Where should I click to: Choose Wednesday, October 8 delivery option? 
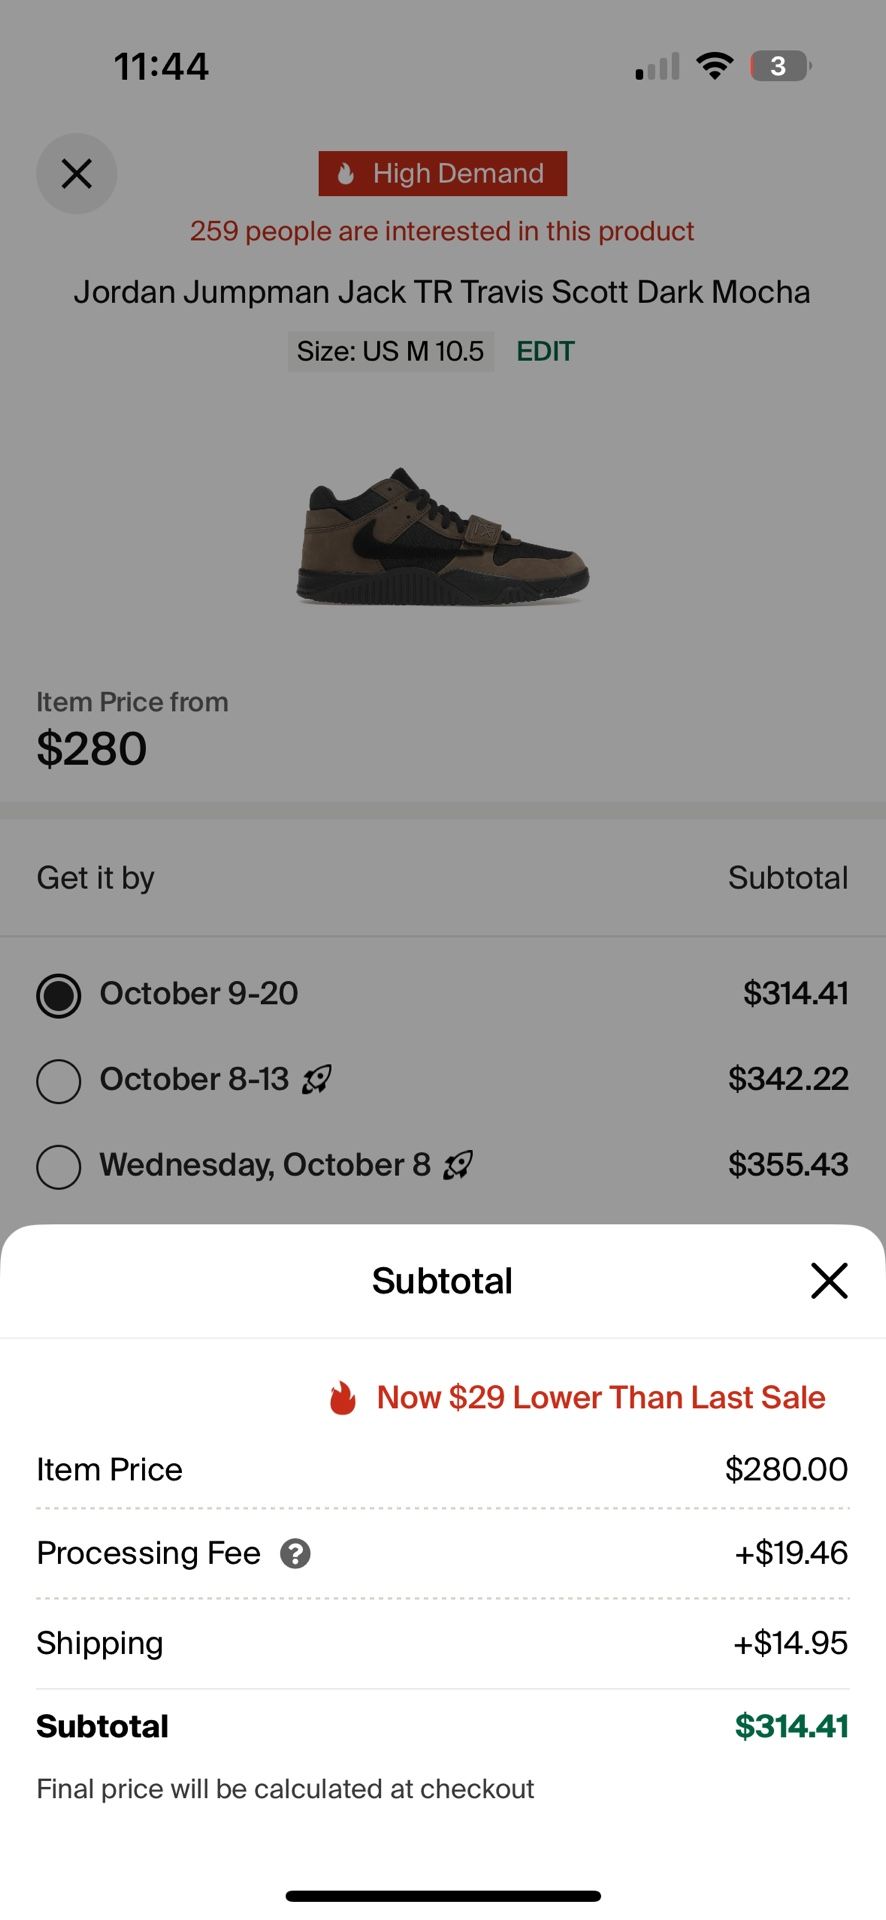[x=59, y=1167]
